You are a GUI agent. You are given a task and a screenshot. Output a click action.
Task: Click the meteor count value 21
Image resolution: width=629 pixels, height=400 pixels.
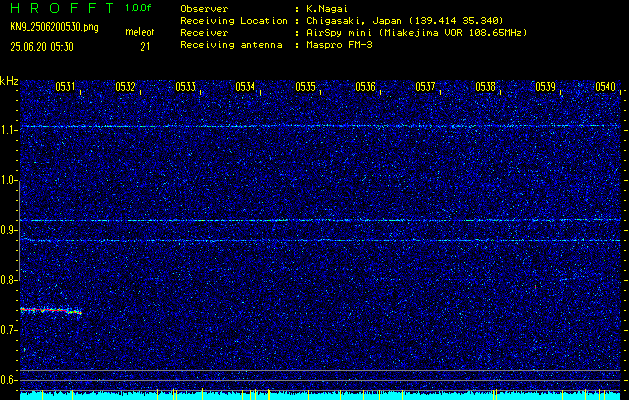coord(145,47)
